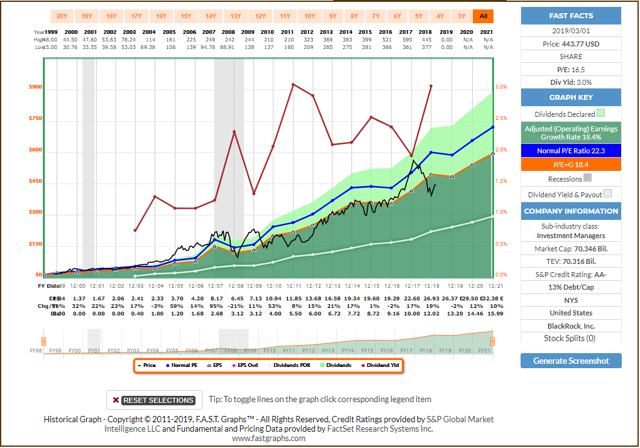Toggle the Dividends POR legend item
Image resolution: width=640 pixels, height=448 pixels.
(x=289, y=365)
